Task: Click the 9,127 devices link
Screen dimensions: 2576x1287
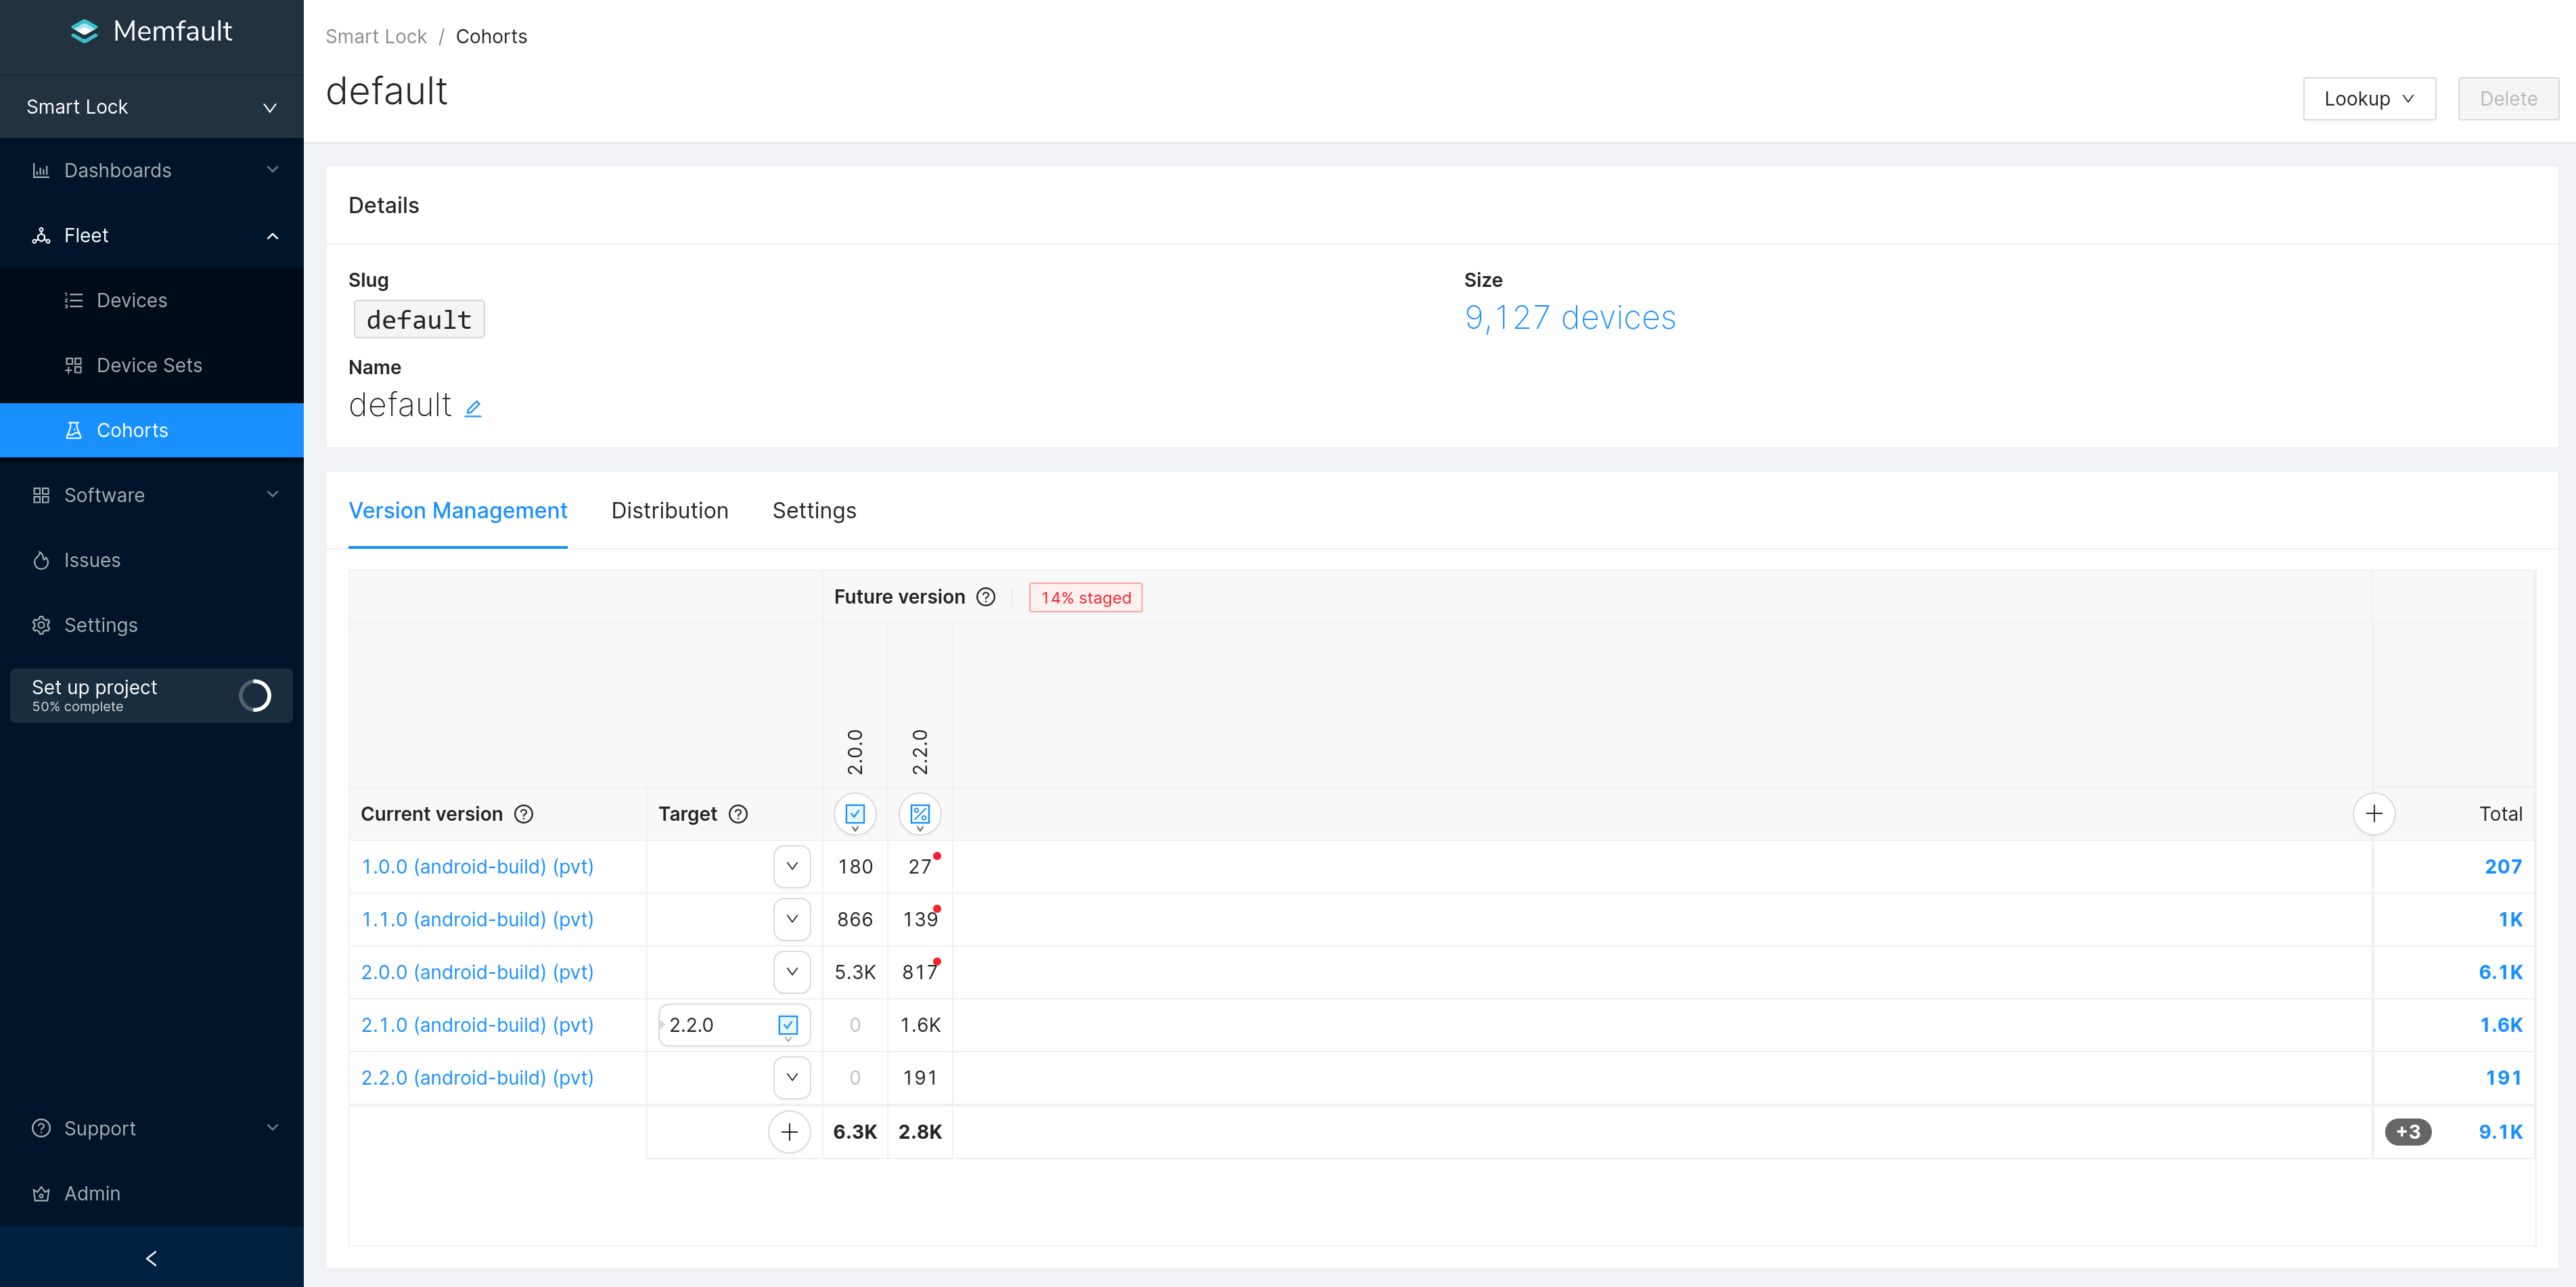Action: (x=1569, y=318)
